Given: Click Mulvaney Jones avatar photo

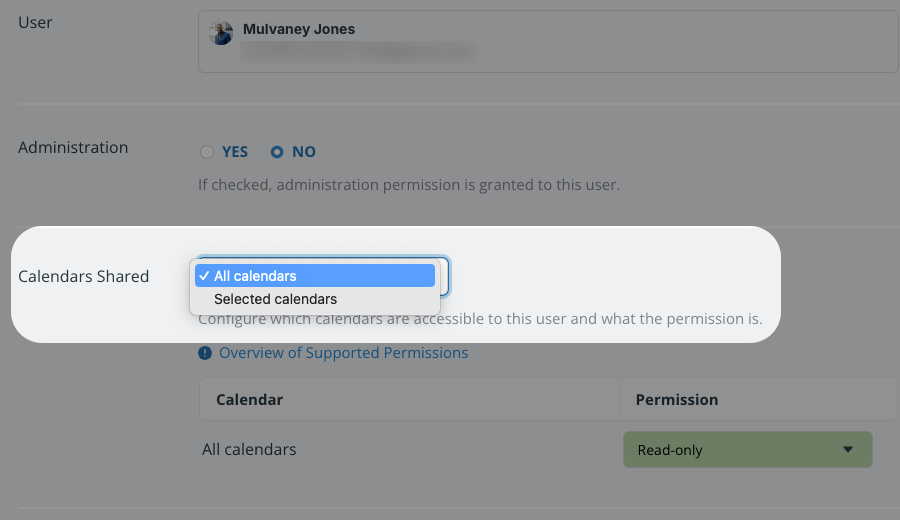Looking at the screenshot, I should click(221, 33).
